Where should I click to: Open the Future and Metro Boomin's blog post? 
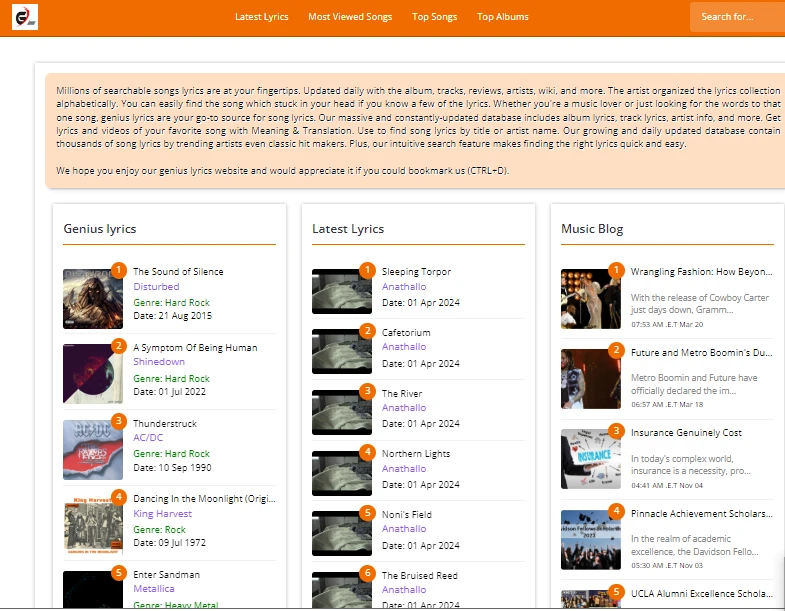point(701,353)
